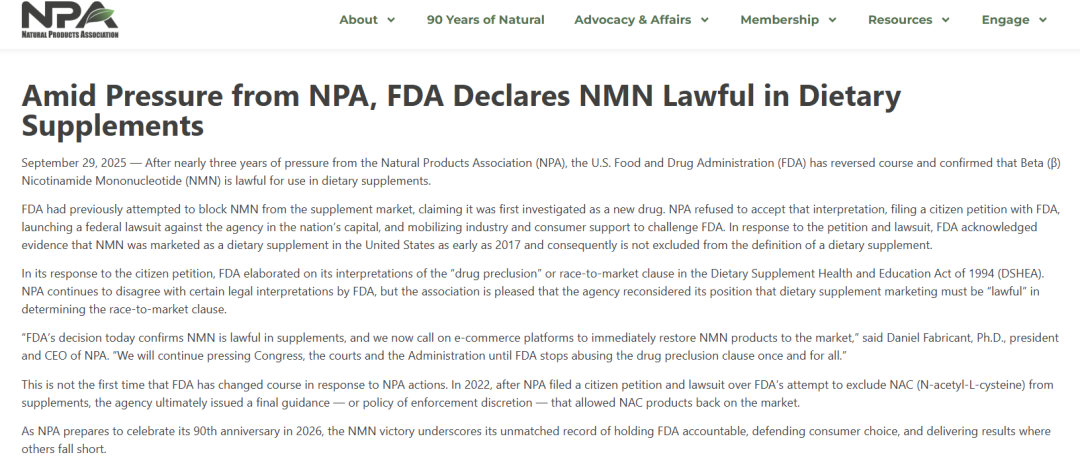Expand the Advocacy & Affairs dropdown arrow
1080x461 pixels.
tap(705, 20)
